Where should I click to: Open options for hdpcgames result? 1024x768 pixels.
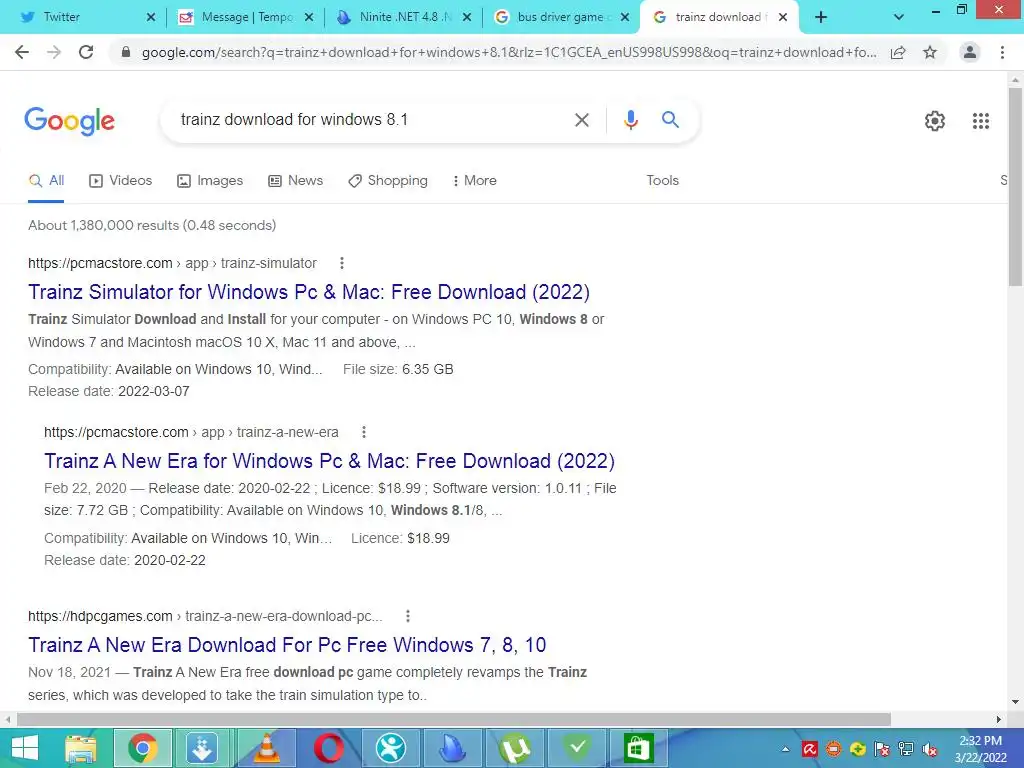(x=408, y=616)
